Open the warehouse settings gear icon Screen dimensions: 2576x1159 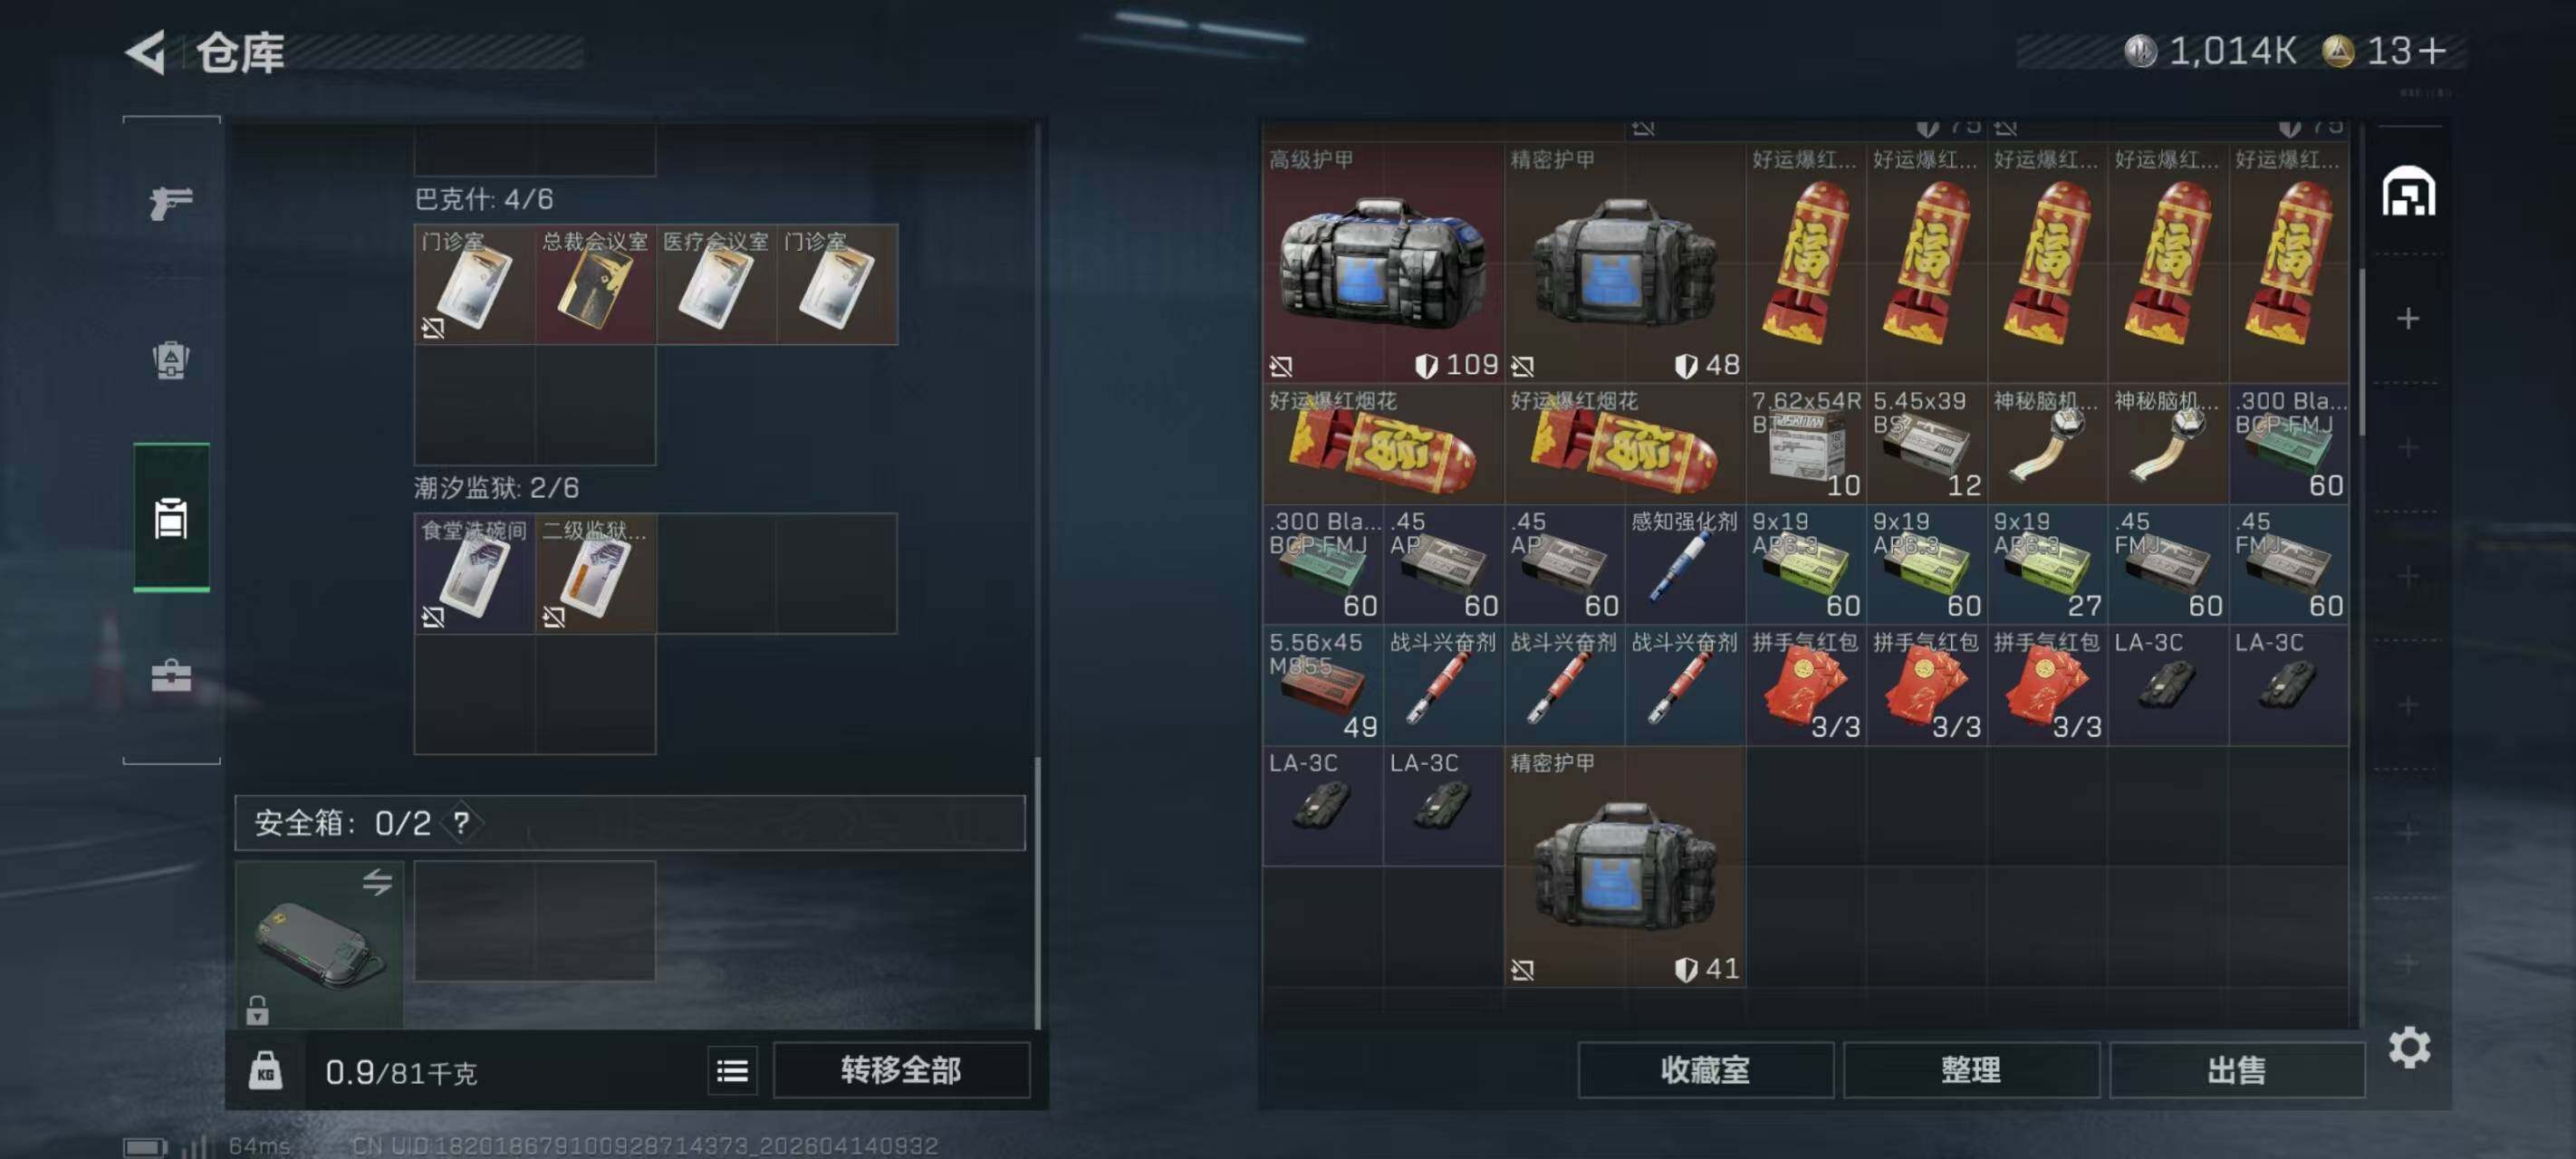[2409, 1047]
